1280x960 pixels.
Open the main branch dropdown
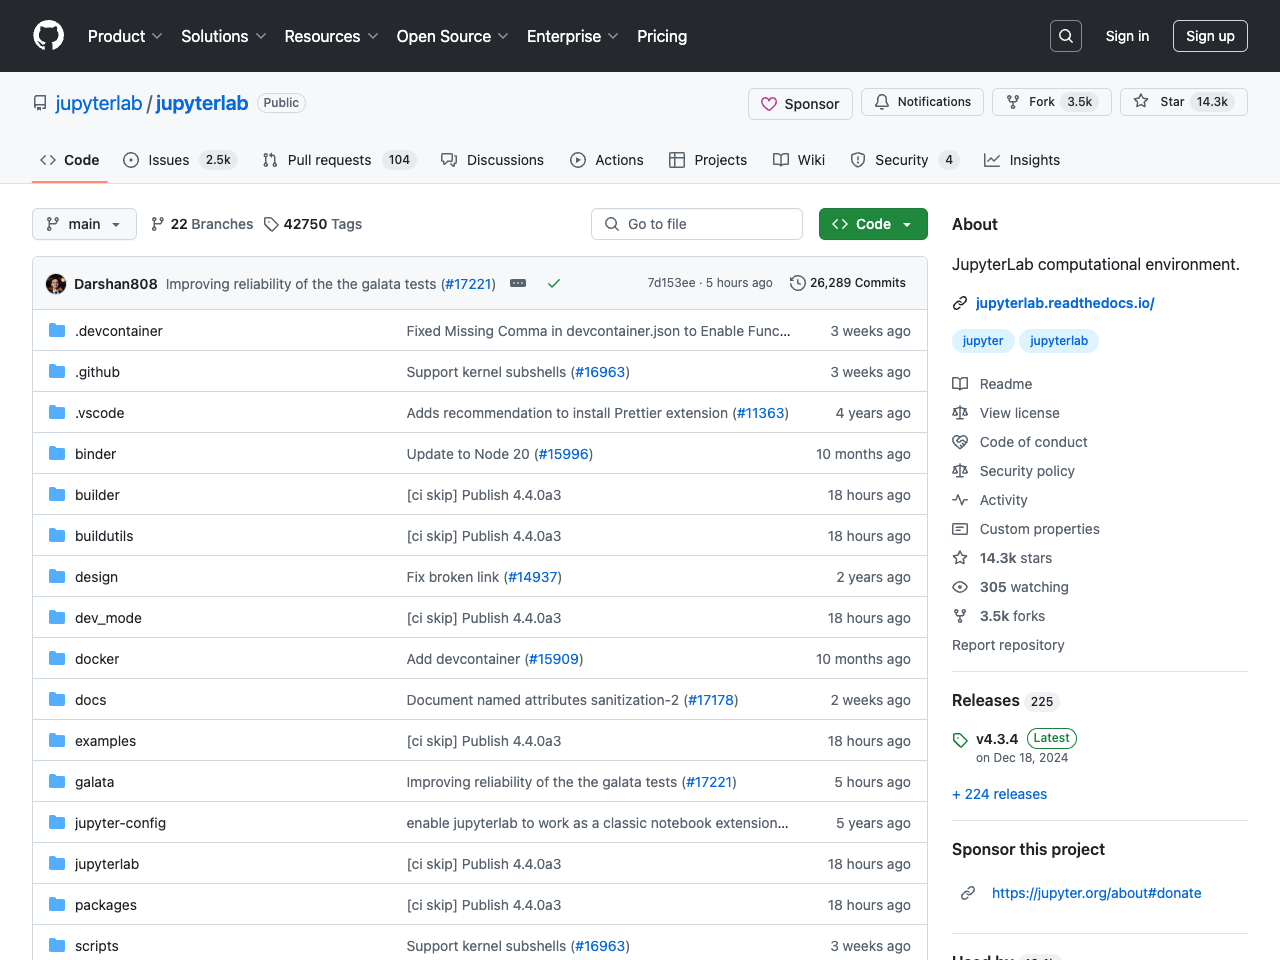[x=84, y=224]
